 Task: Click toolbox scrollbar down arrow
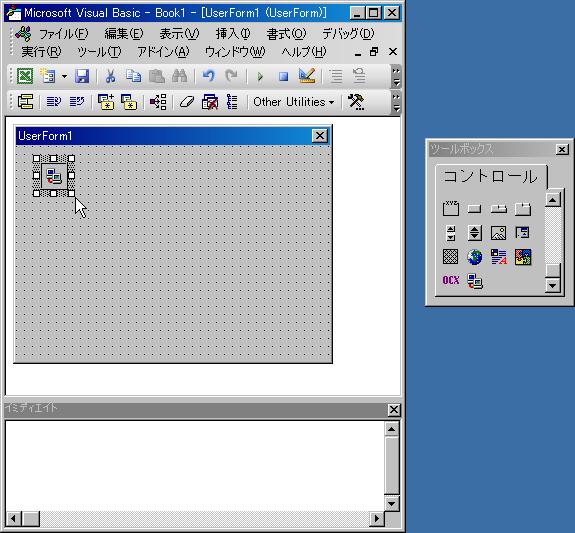(x=553, y=285)
